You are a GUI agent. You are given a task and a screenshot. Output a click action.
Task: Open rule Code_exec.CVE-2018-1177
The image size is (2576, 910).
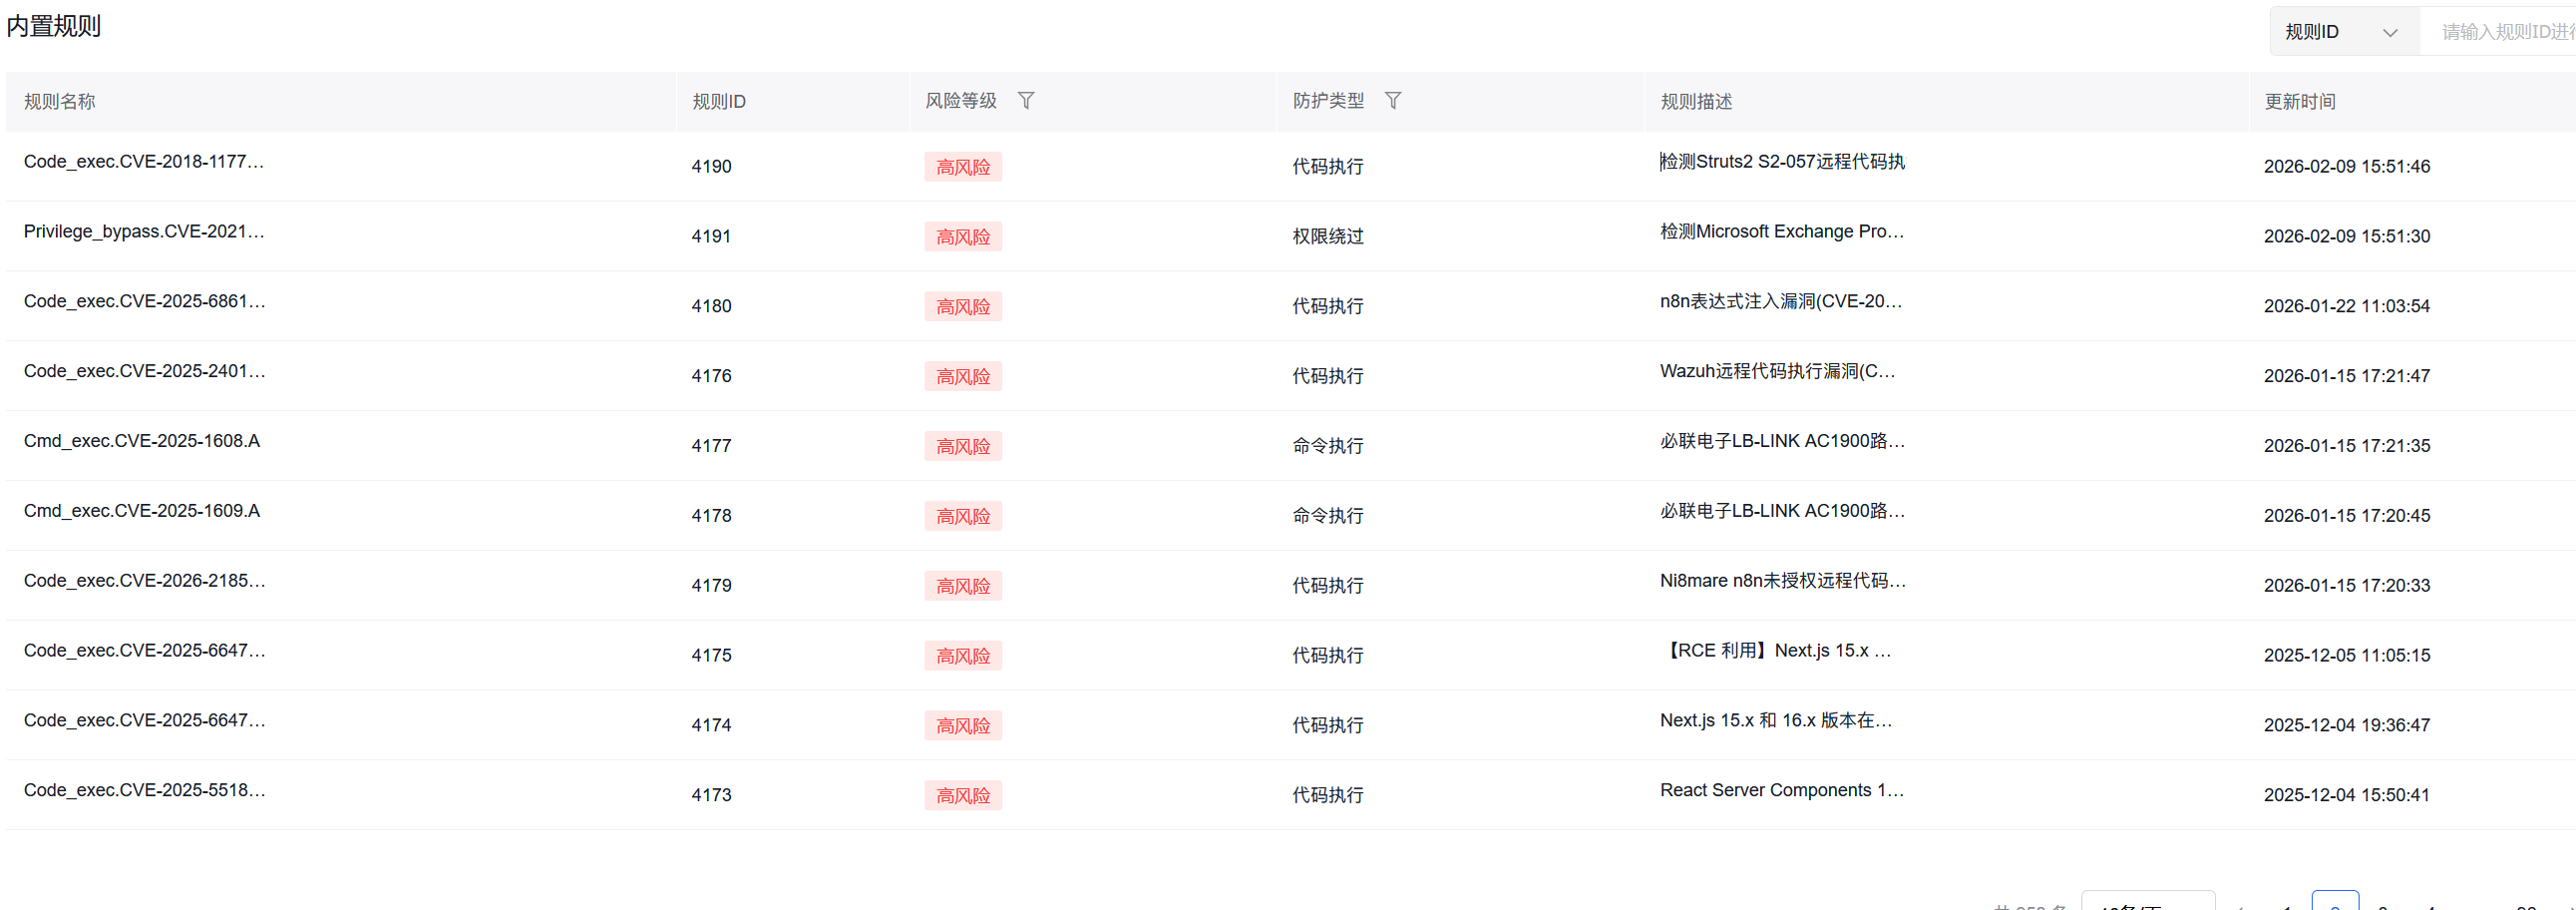pos(144,161)
